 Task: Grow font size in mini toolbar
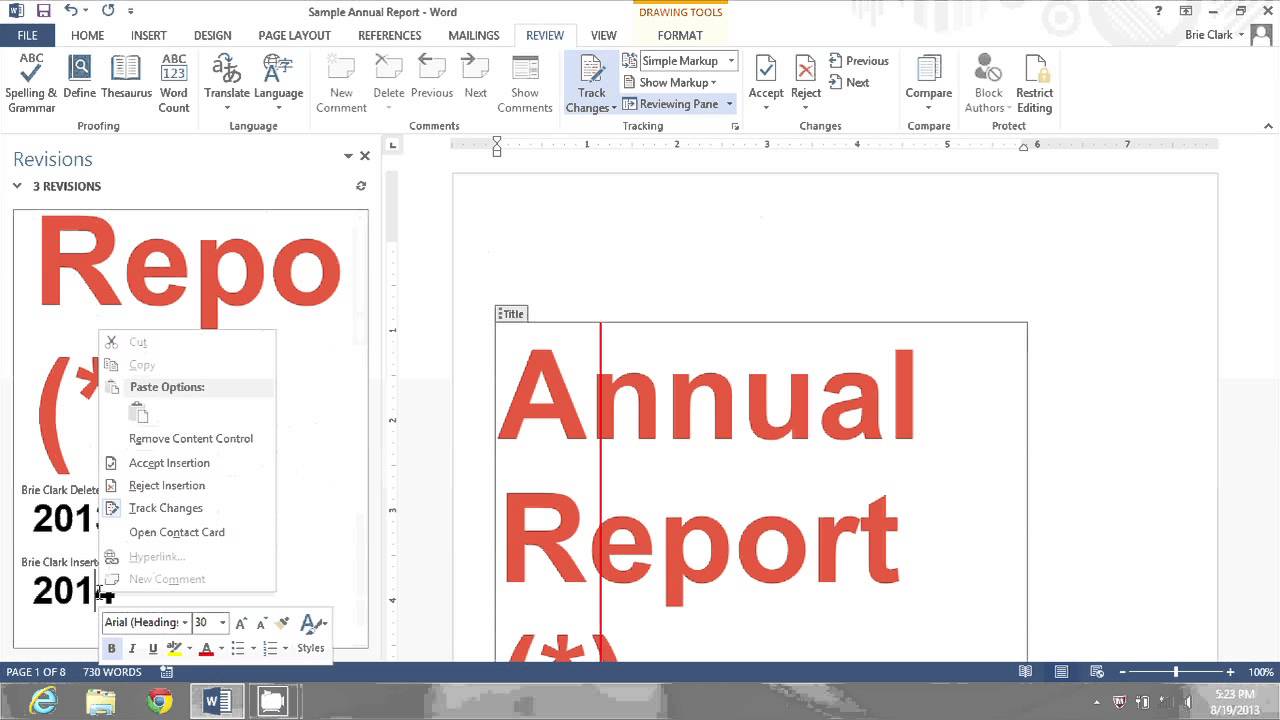coord(241,623)
